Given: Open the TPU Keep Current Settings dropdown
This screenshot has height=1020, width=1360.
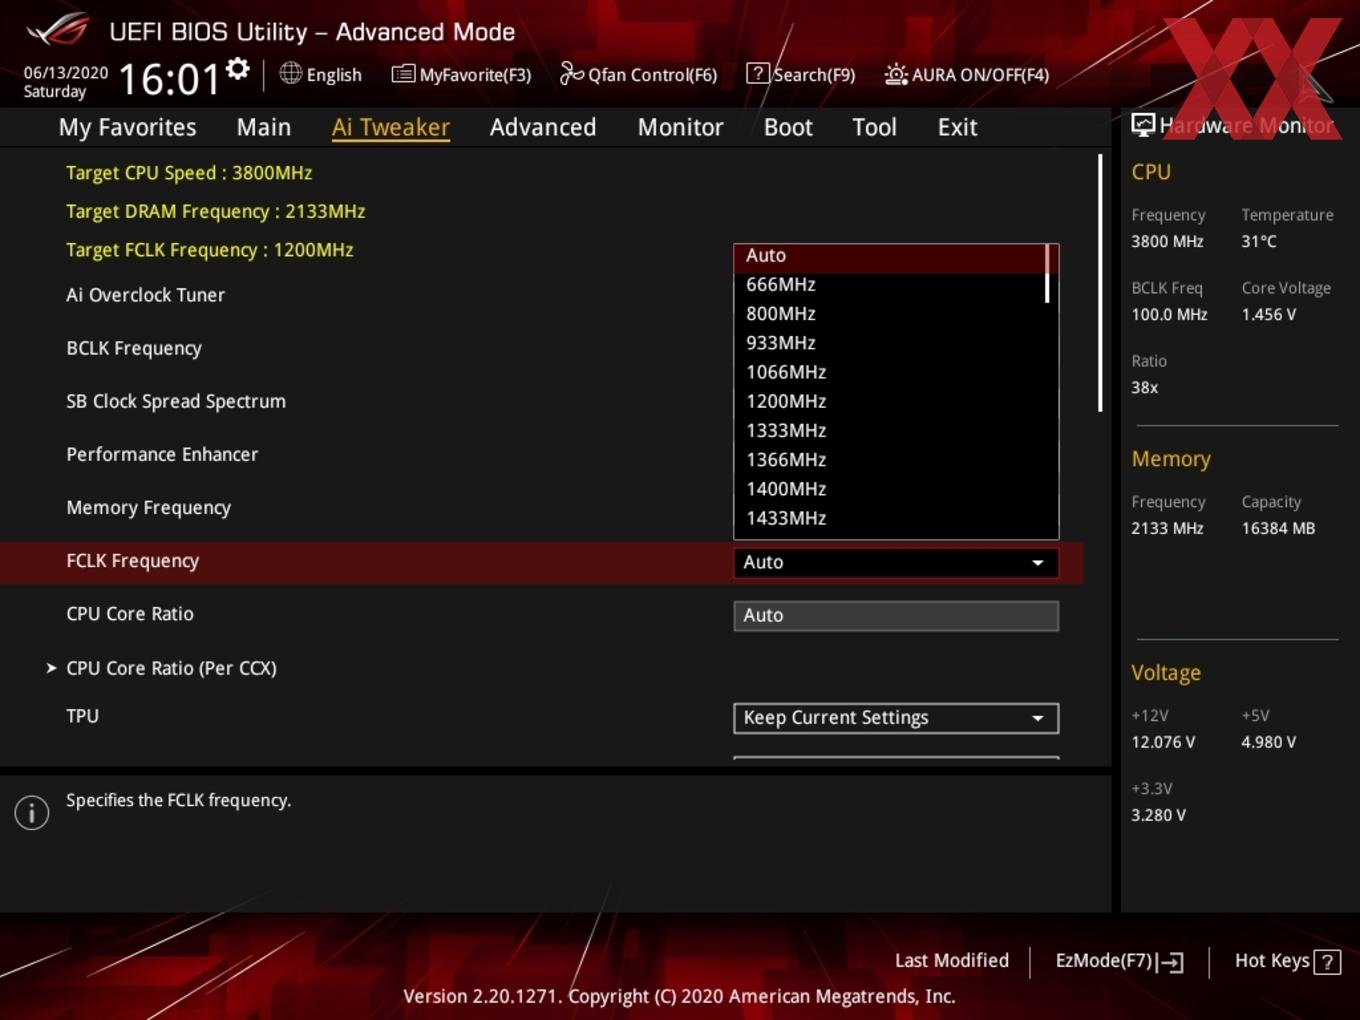Looking at the screenshot, I should (896, 718).
